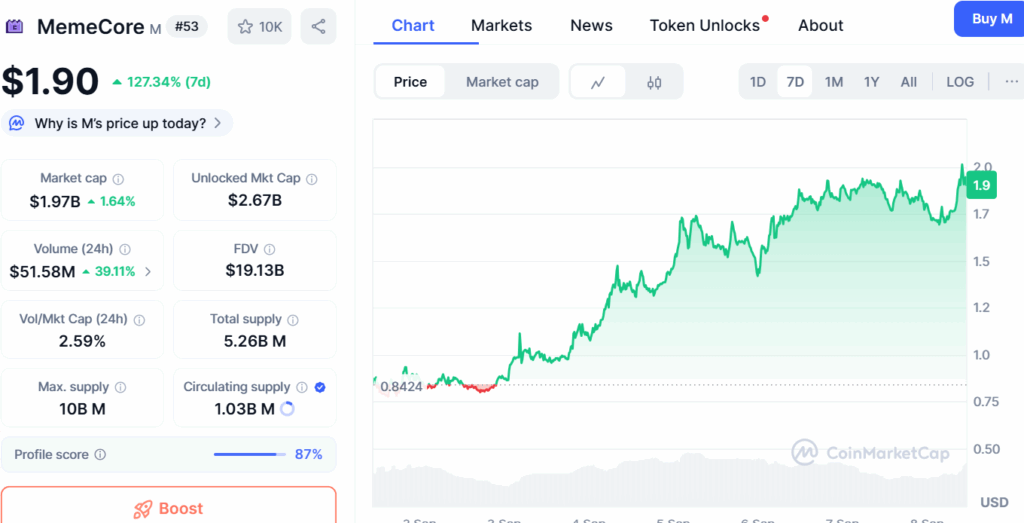Switch to line chart view

pos(598,82)
